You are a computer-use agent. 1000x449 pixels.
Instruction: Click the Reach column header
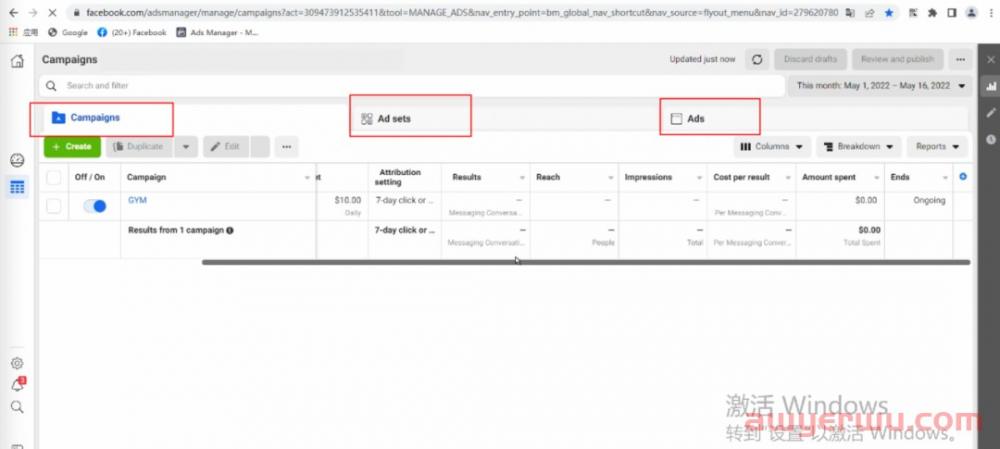(x=574, y=177)
